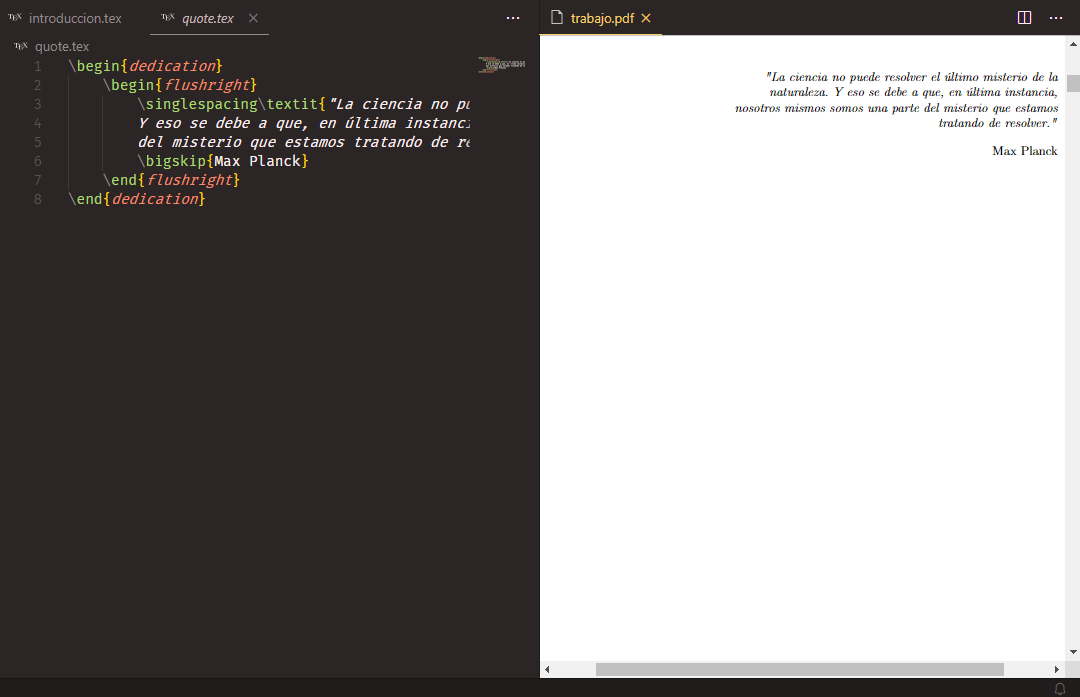Click the TEX file icon on the quote.tex tab
Viewport: 1080px width, 697px height.
pos(166,16)
